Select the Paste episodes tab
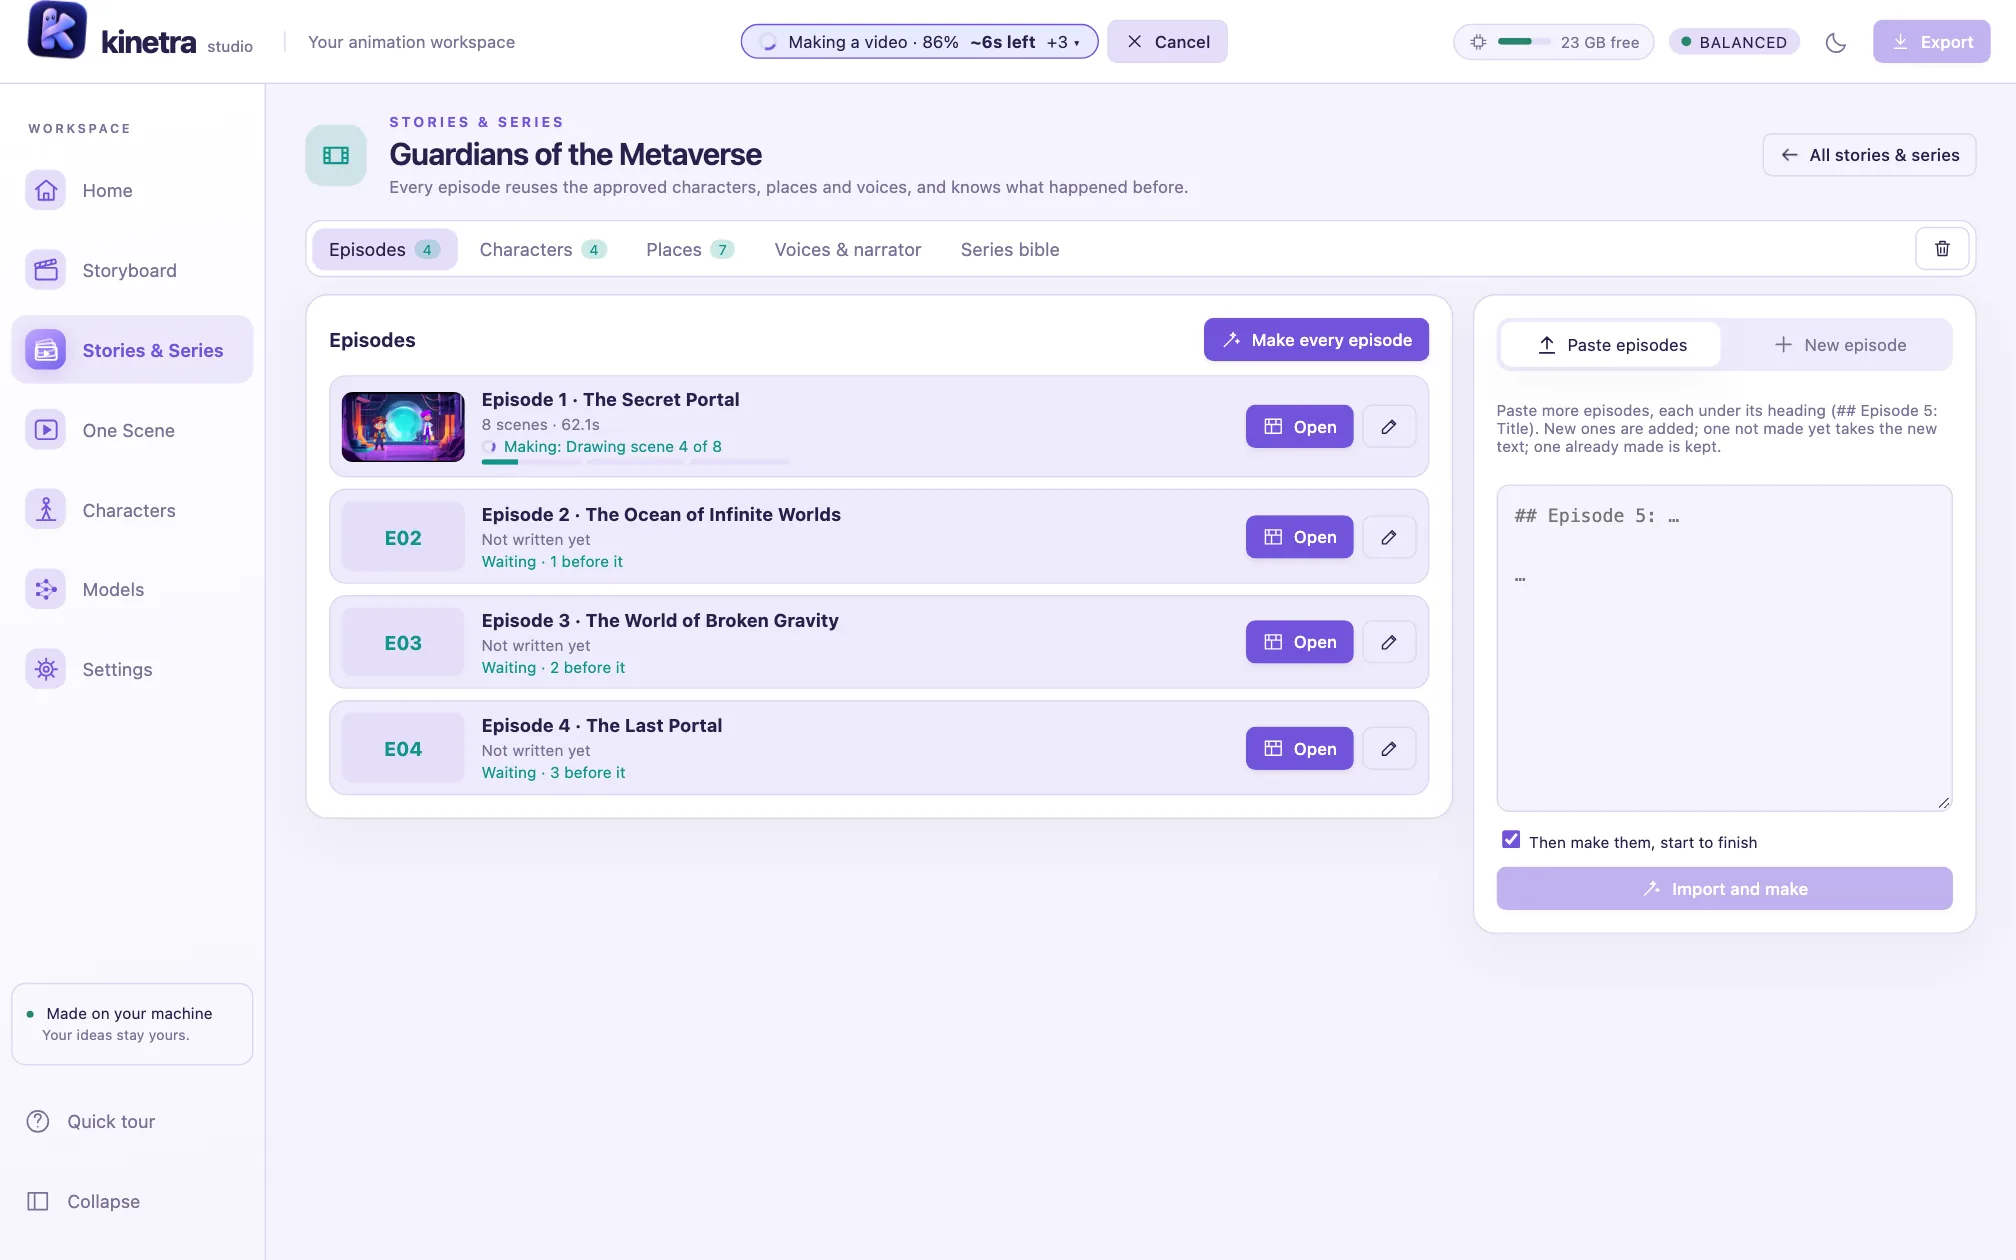 click(x=1611, y=345)
